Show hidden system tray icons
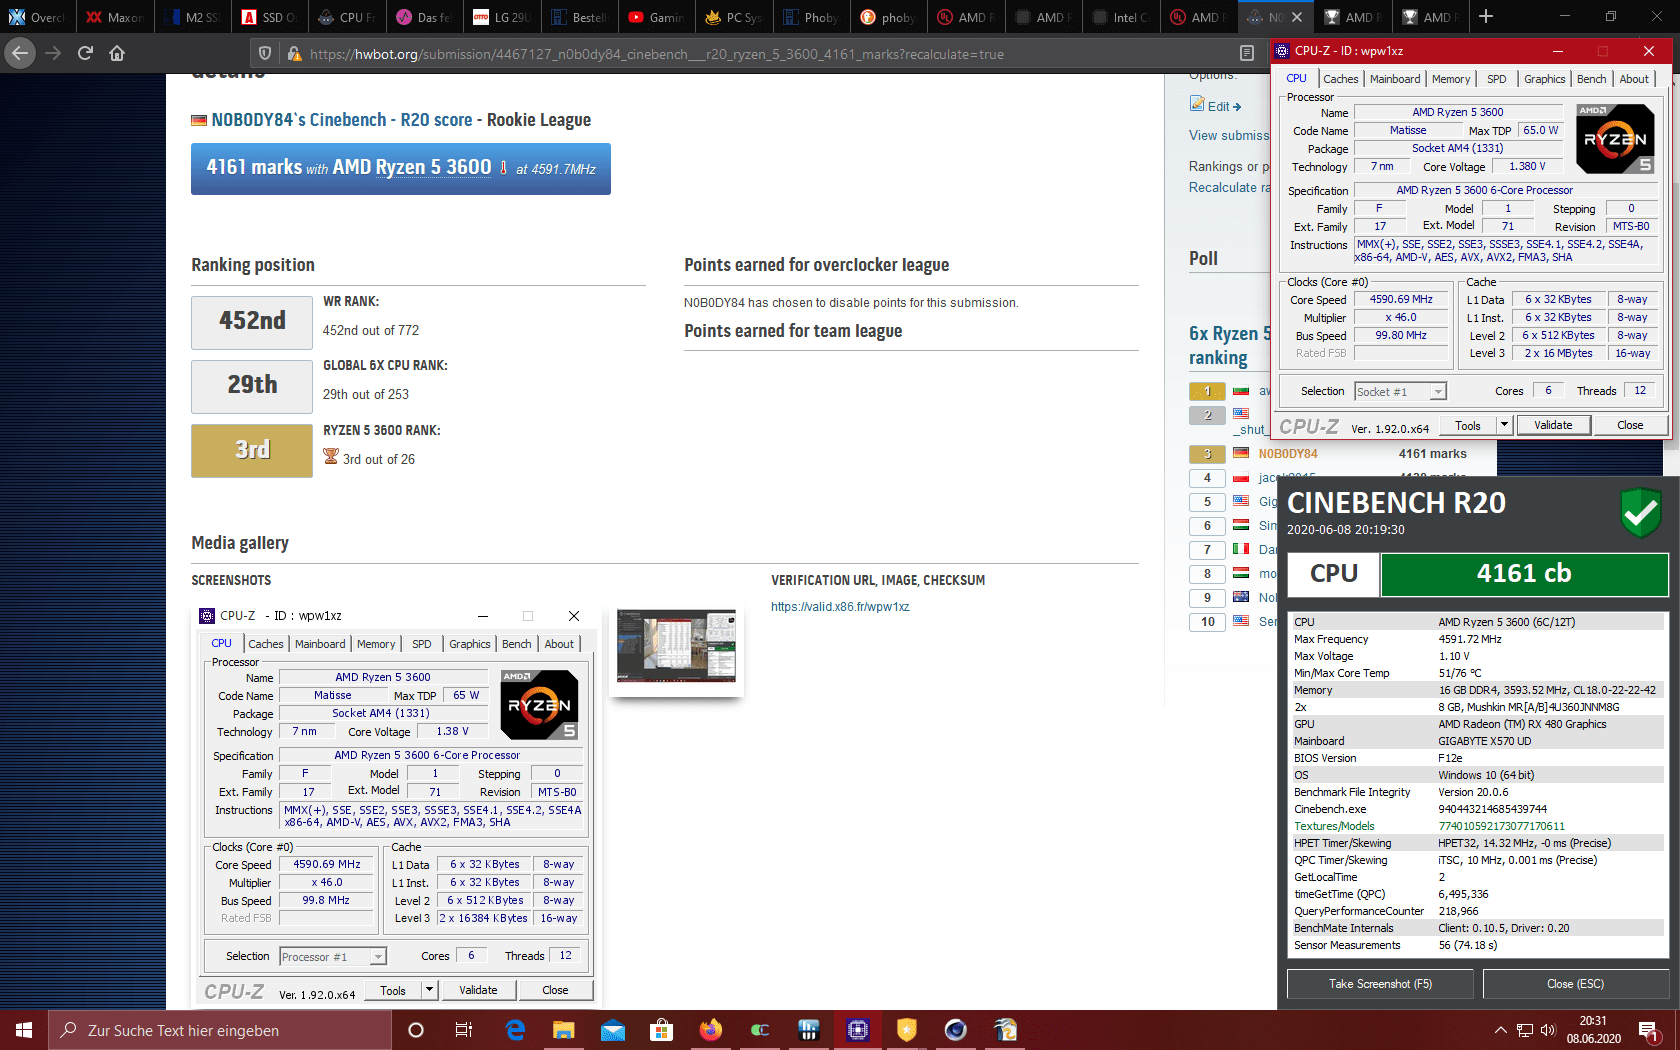 pos(1501,1030)
